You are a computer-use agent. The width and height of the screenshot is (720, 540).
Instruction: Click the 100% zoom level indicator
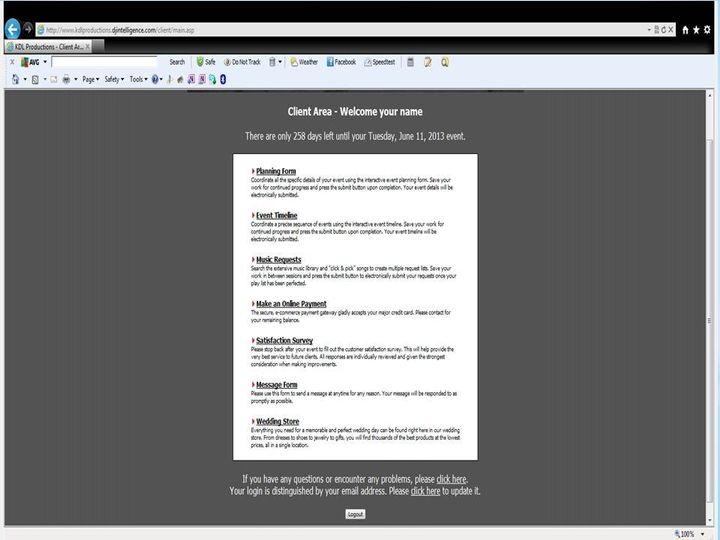[685, 534]
